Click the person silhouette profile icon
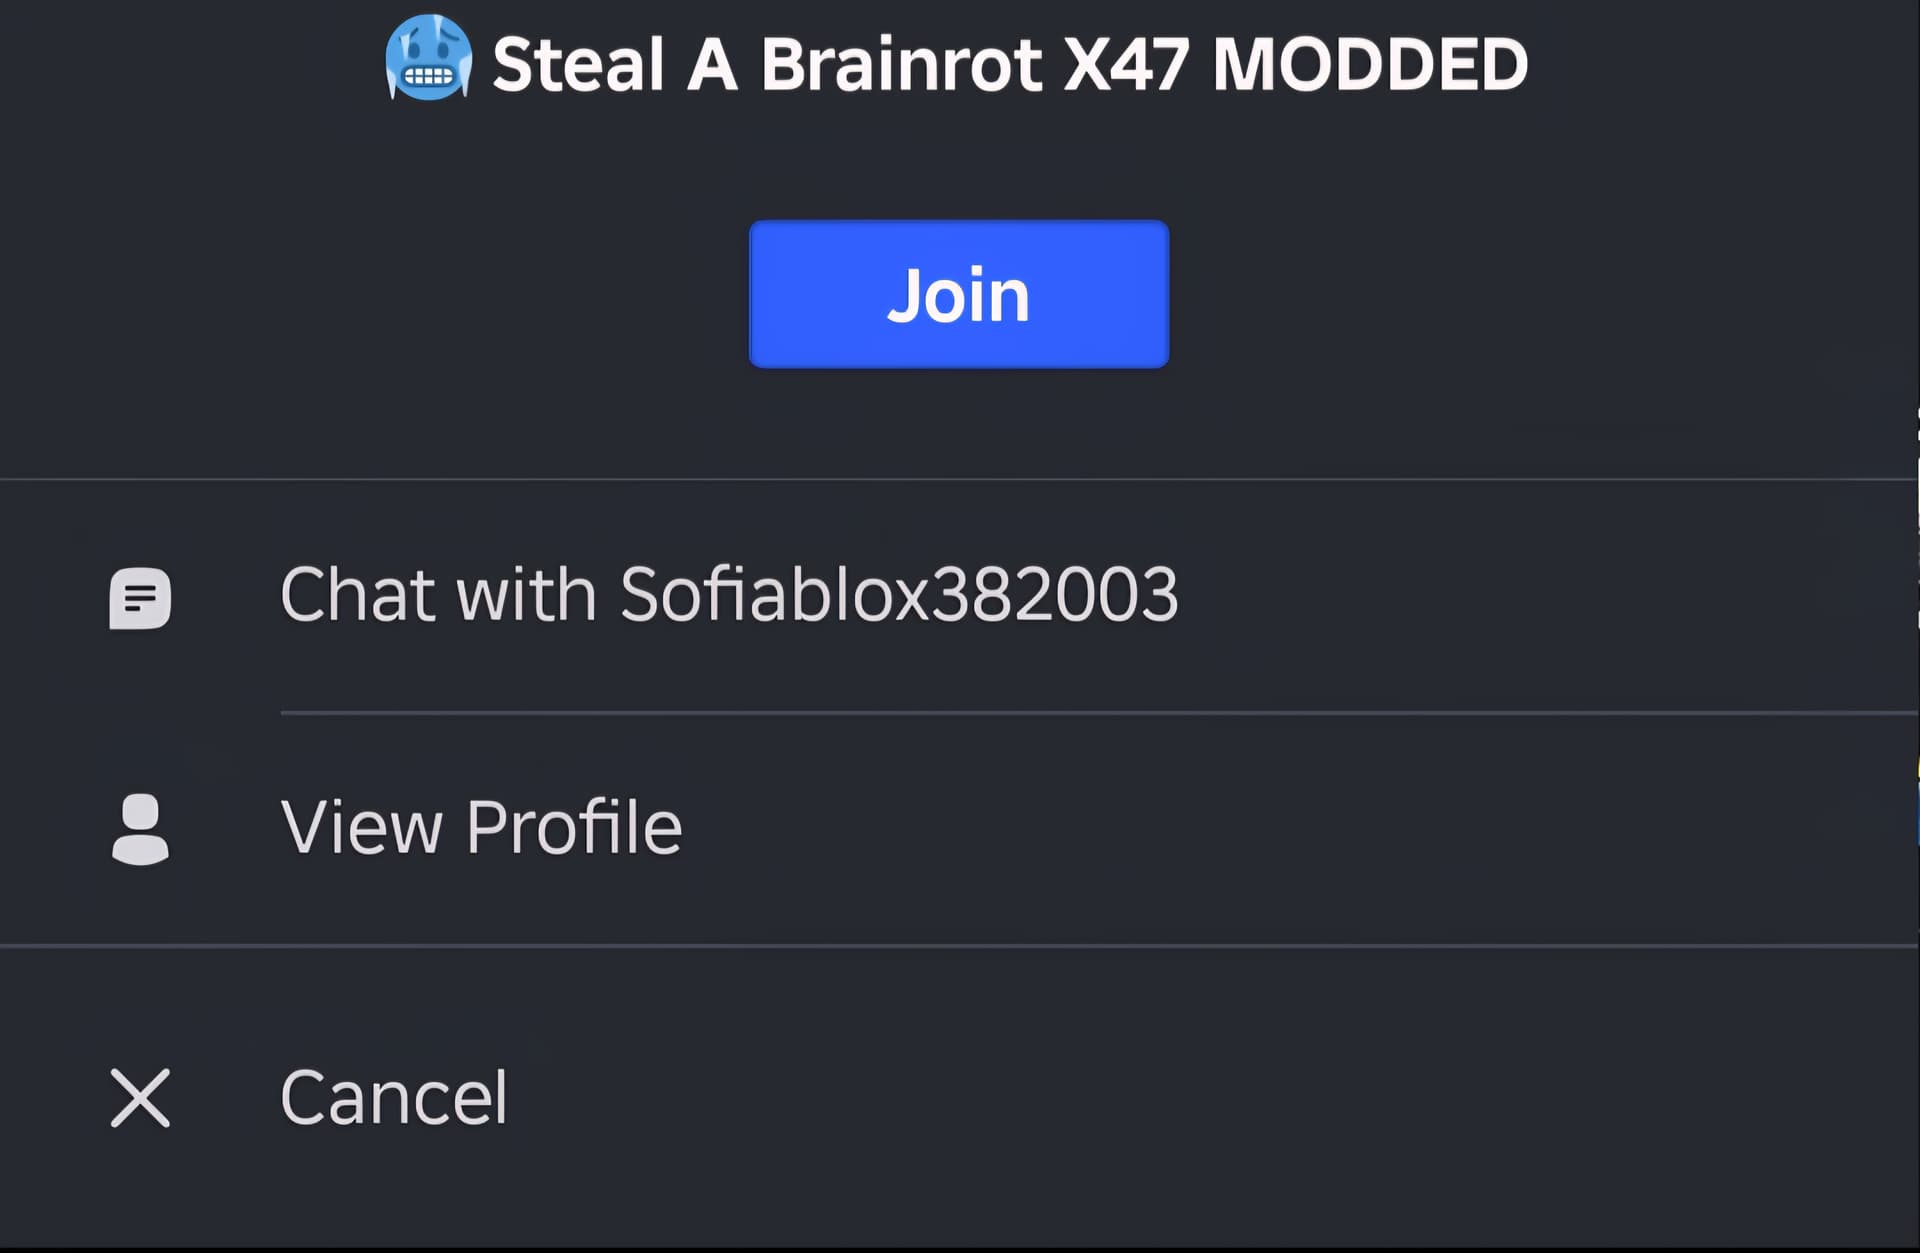 tap(140, 829)
